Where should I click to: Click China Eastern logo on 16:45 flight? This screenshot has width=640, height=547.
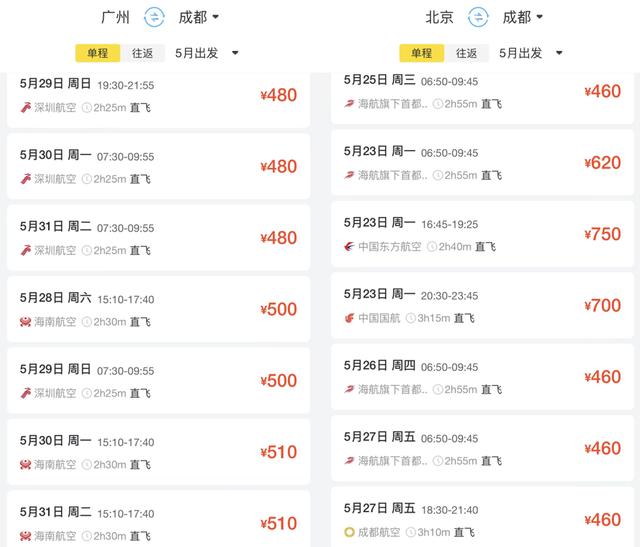(x=350, y=246)
